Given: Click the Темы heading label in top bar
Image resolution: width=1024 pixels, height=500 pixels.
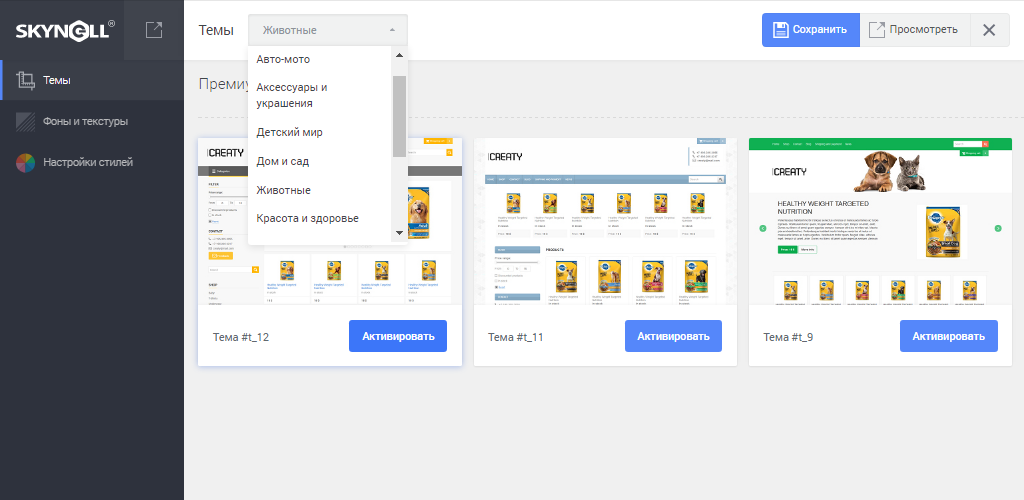Looking at the screenshot, I should coord(216,30).
